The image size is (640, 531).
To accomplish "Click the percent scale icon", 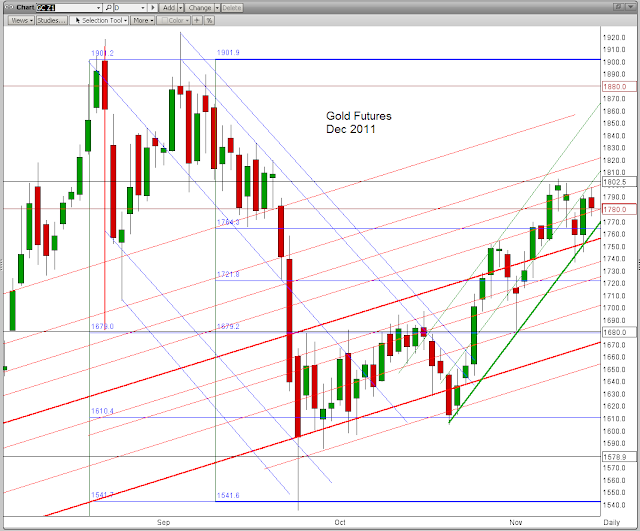I will [209, 20].
